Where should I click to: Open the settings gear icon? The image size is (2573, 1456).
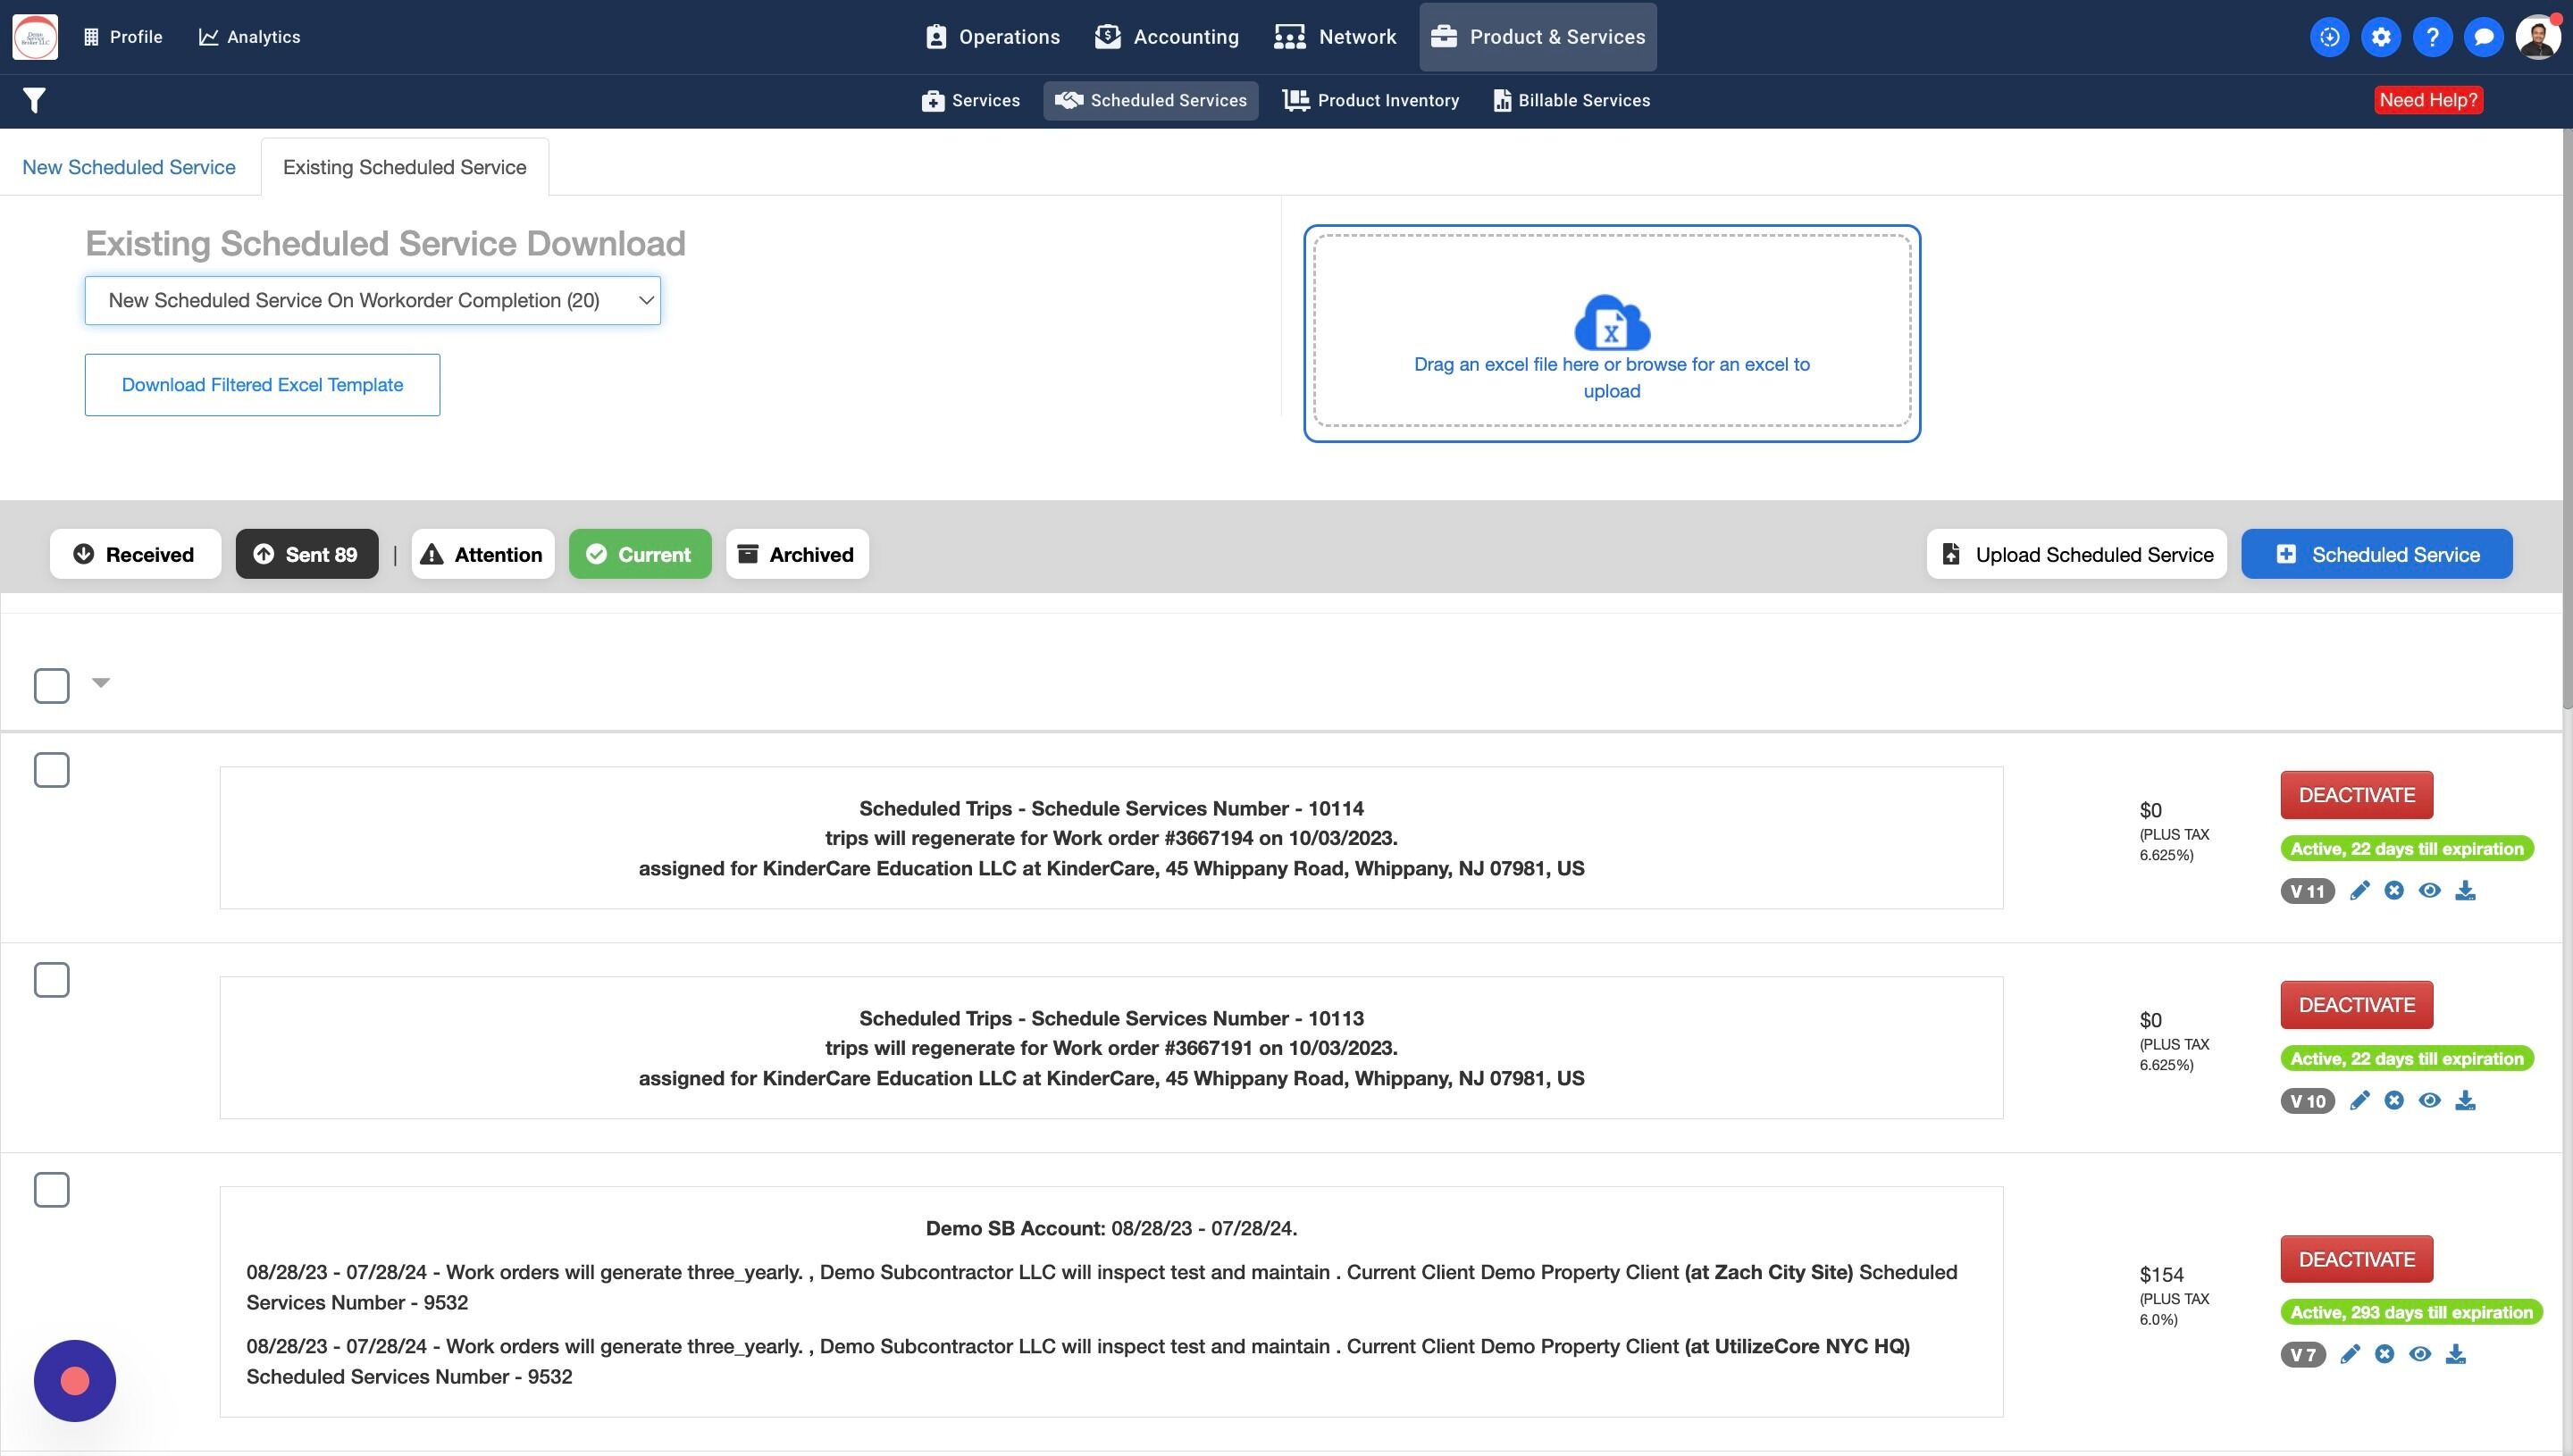[x=2380, y=37]
